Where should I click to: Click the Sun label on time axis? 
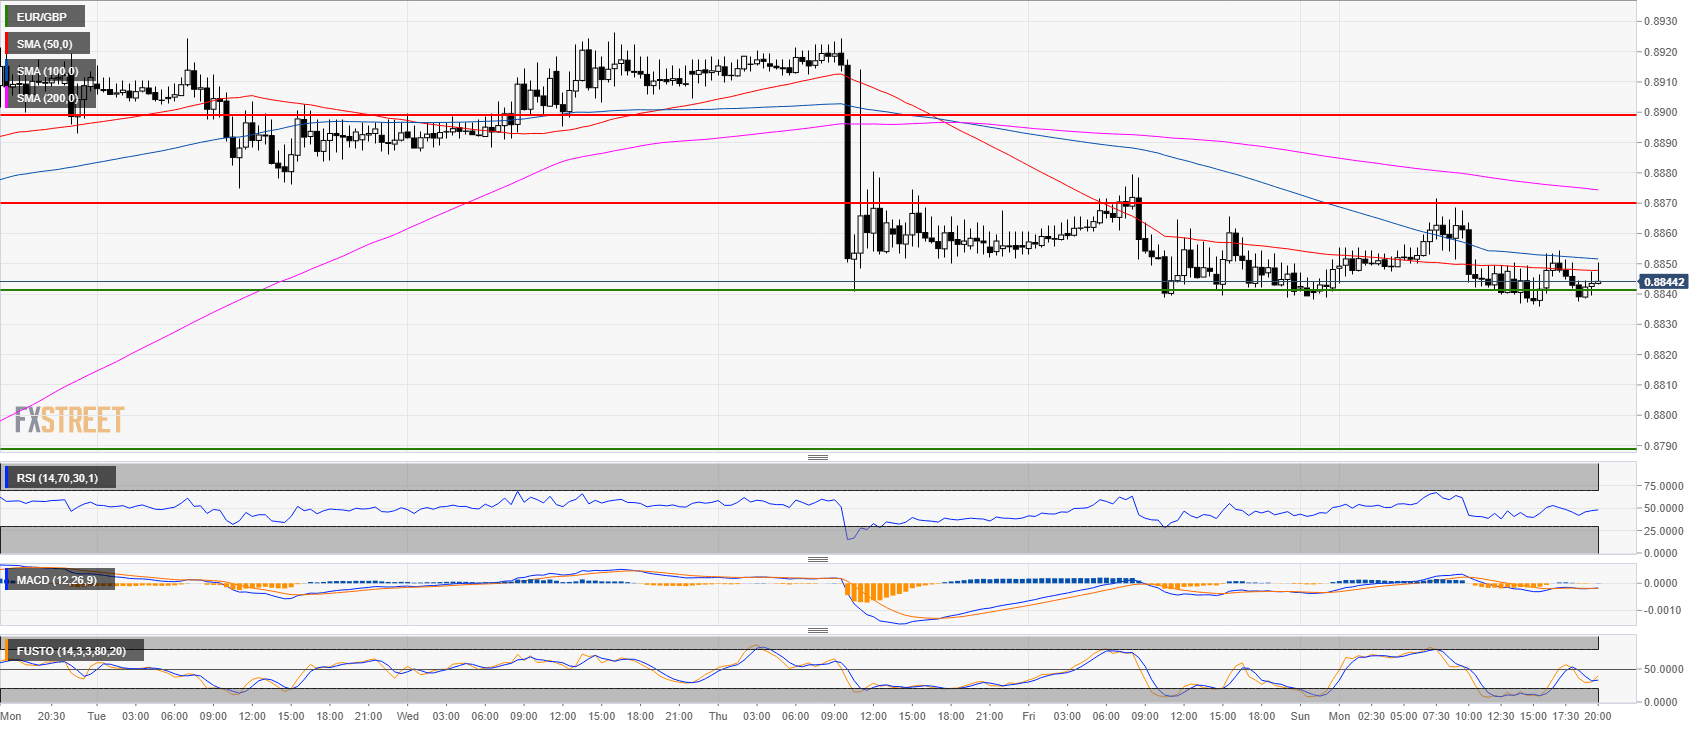tap(1300, 716)
